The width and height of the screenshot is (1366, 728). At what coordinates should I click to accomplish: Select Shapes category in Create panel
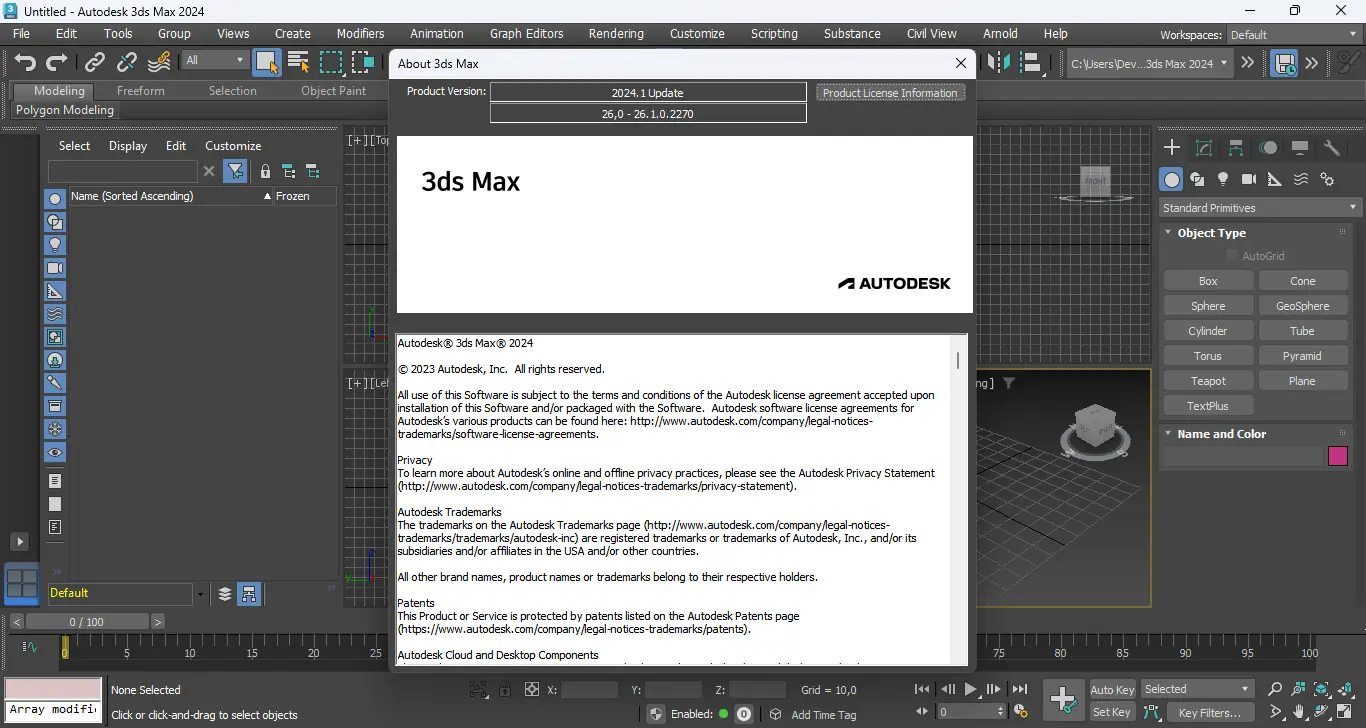point(1197,179)
